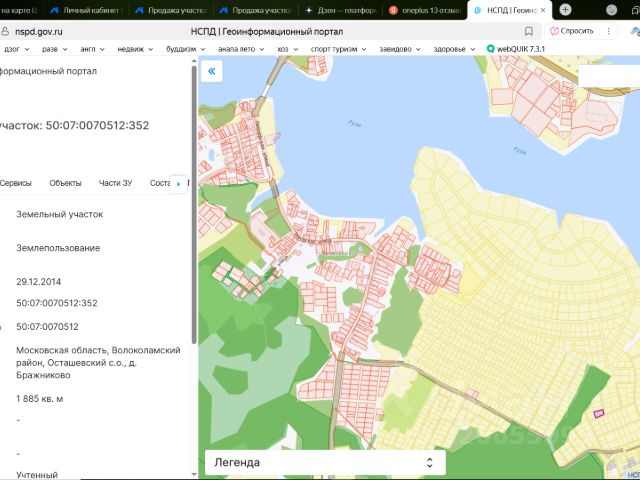Screen dimensions: 640x480
Task: Click the purple highlighted parcel on map
Action: click(x=600, y=412)
